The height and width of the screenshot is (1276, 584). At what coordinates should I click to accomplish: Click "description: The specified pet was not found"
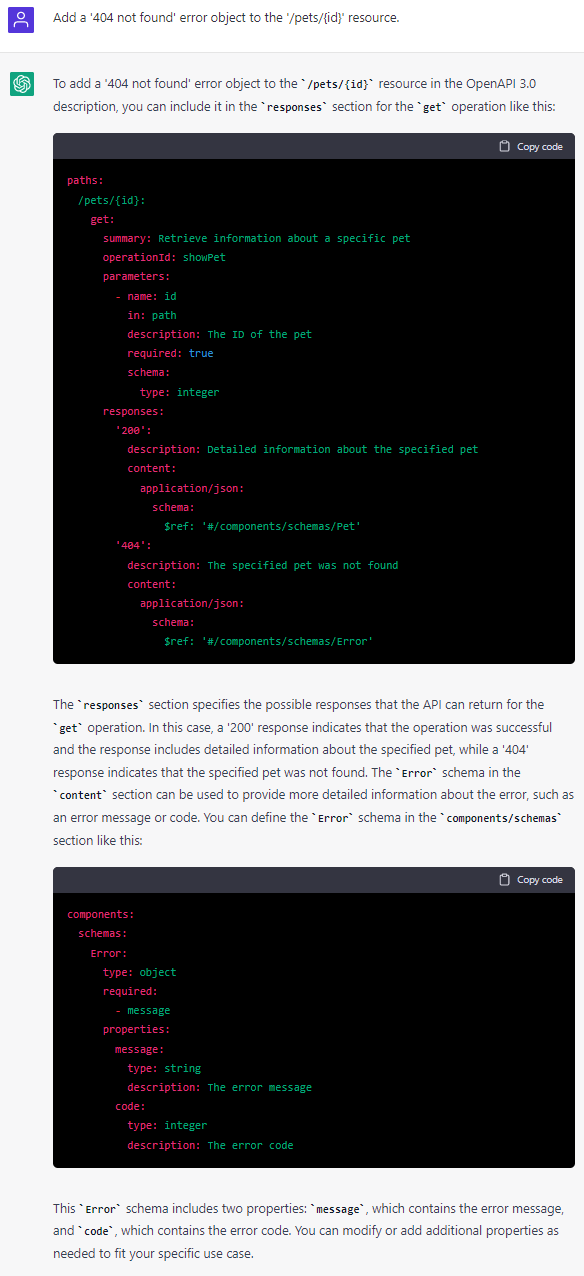tap(263, 565)
